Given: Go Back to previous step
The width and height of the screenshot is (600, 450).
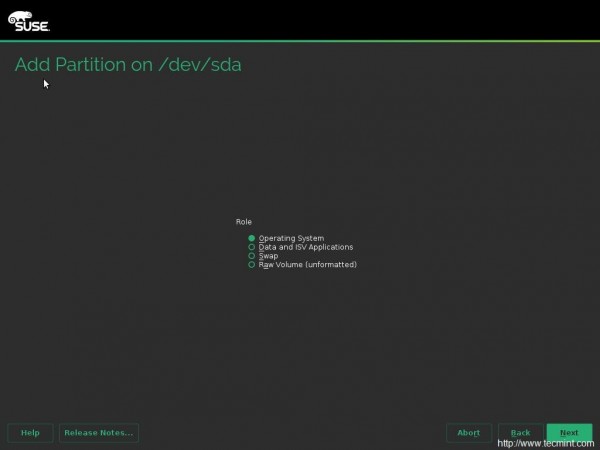Looking at the screenshot, I should pos(520,433).
